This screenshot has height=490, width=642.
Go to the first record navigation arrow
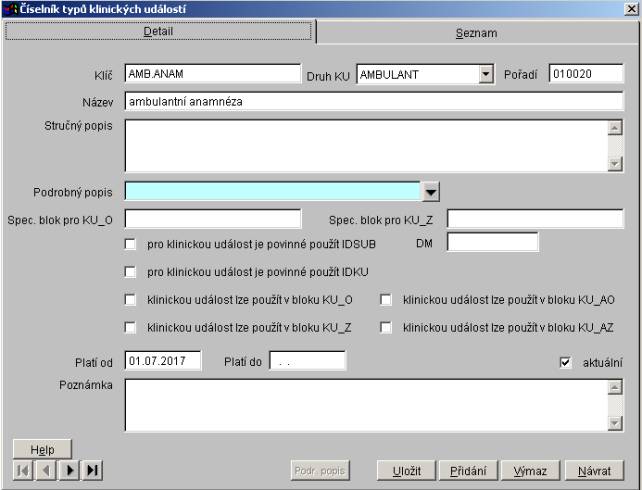point(22,469)
